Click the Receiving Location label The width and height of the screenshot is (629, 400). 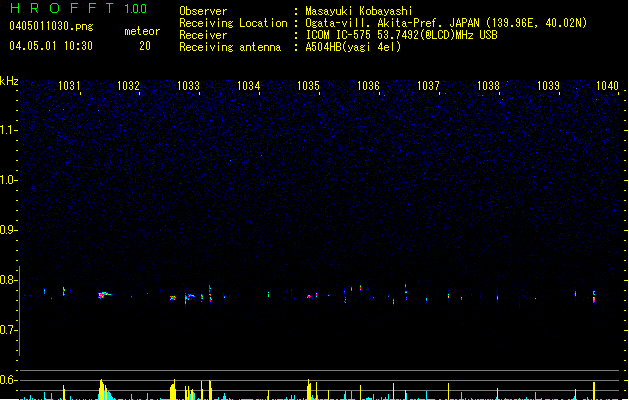click(233, 23)
